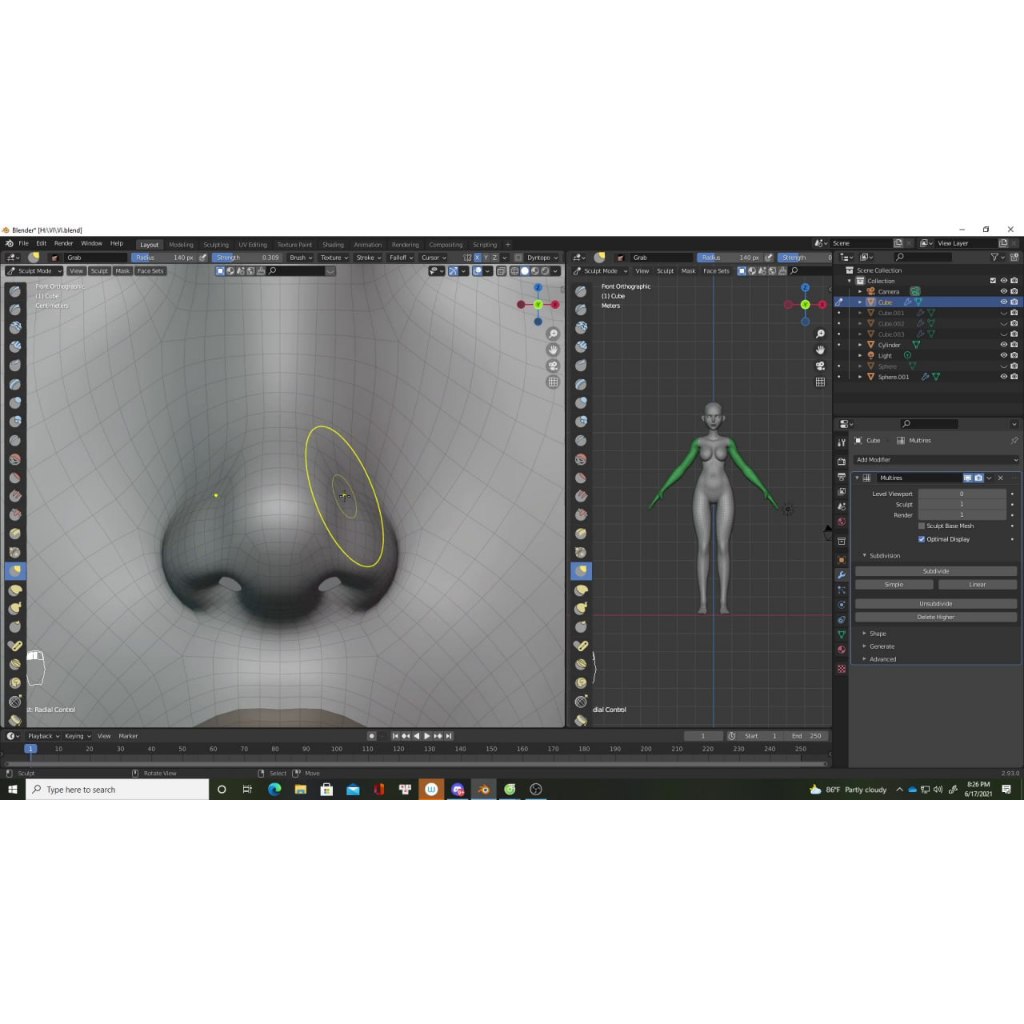Click Windows taskbar search box
Viewport: 1024px width, 1024px height.
pyautogui.click(x=118, y=790)
